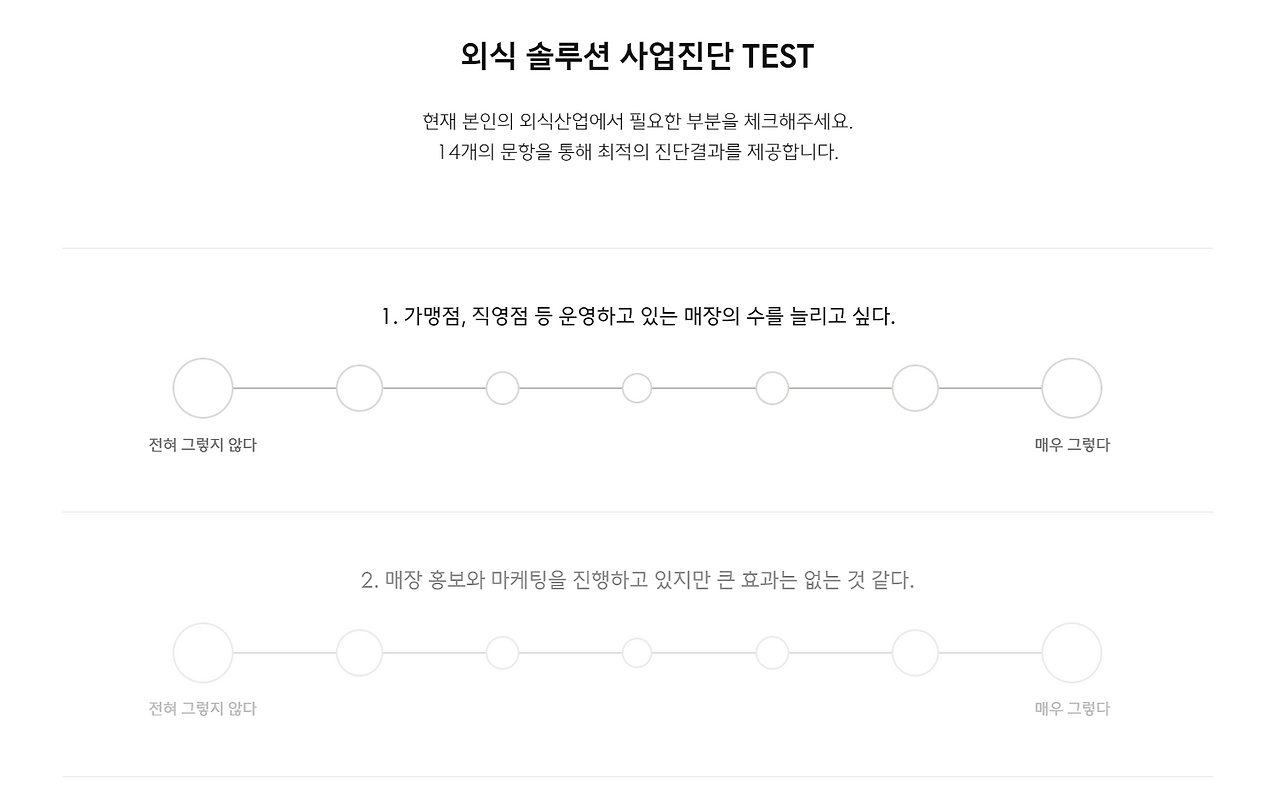
Task: Pick the third circle of question 1
Action: (503, 388)
